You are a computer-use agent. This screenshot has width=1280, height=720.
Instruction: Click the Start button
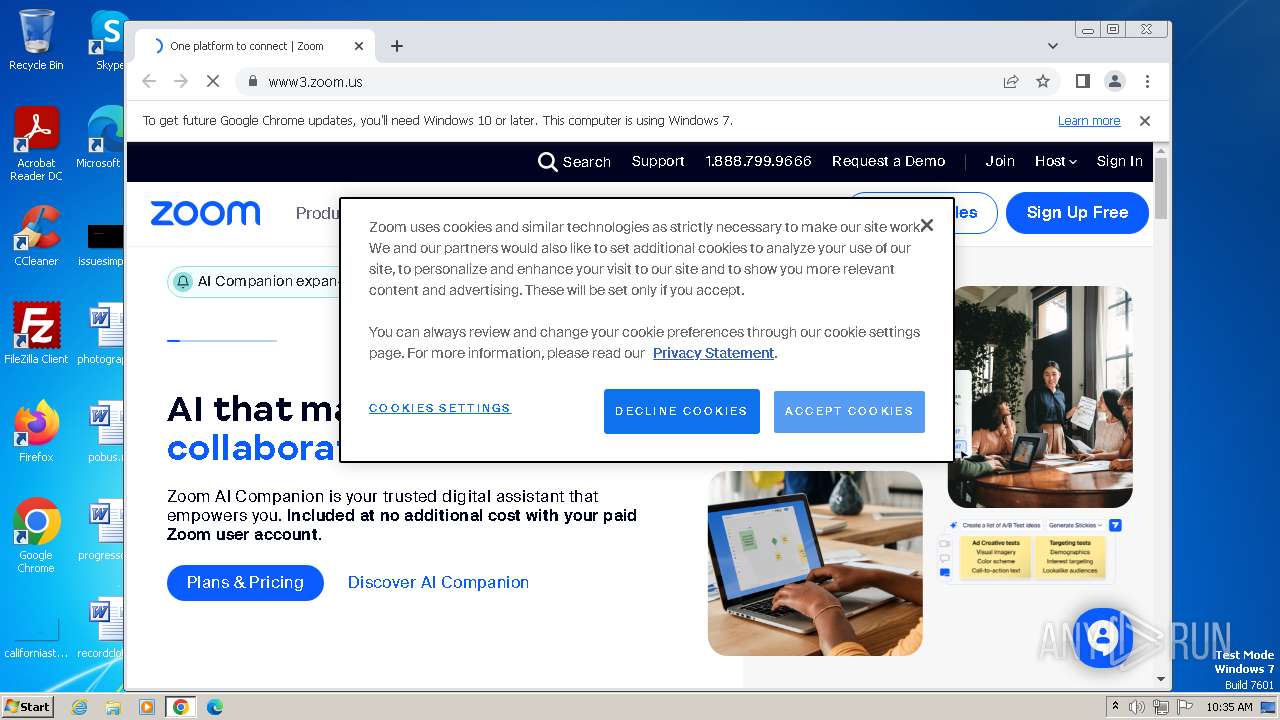point(28,707)
